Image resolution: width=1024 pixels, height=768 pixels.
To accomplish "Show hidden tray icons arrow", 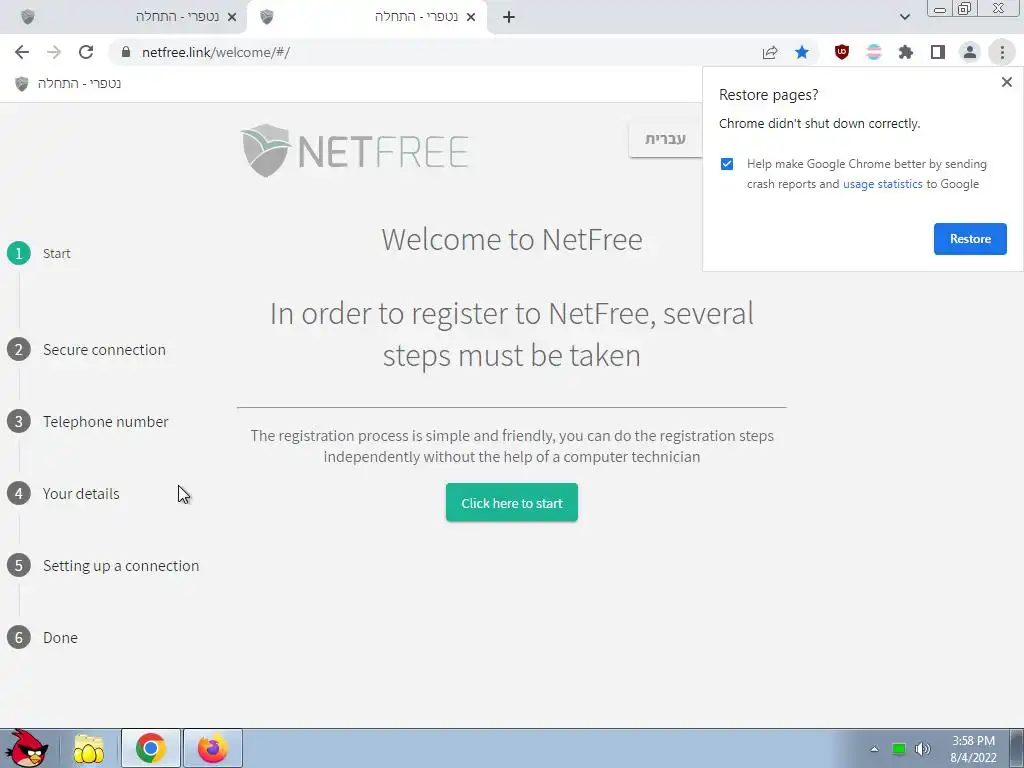I will coord(874,749).
